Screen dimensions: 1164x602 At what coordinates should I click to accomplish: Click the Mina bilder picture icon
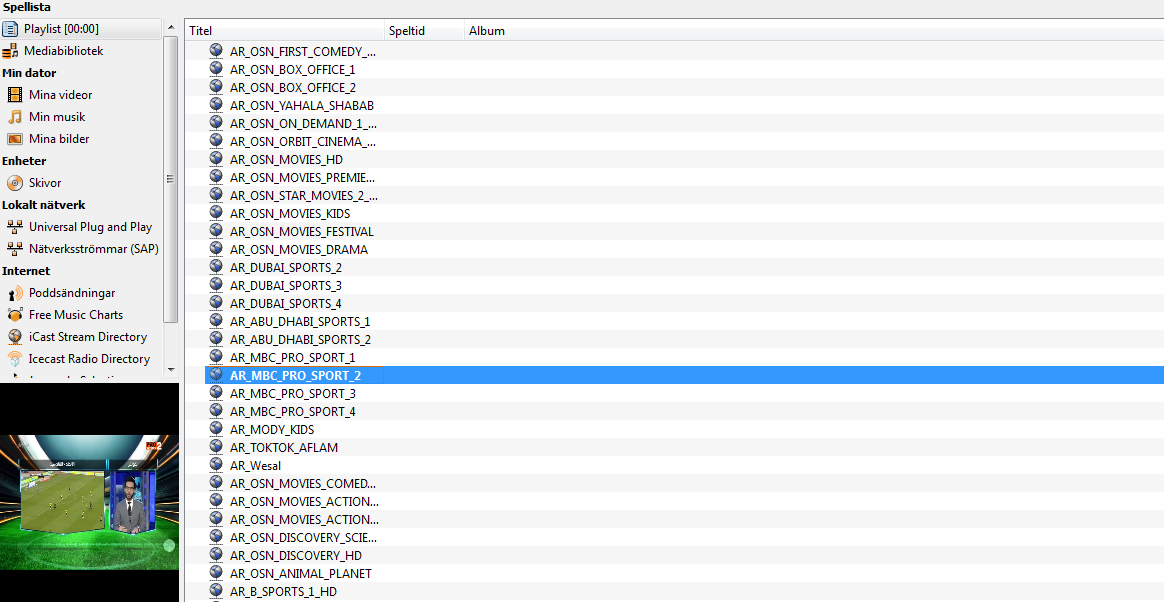tap(15, 139)
